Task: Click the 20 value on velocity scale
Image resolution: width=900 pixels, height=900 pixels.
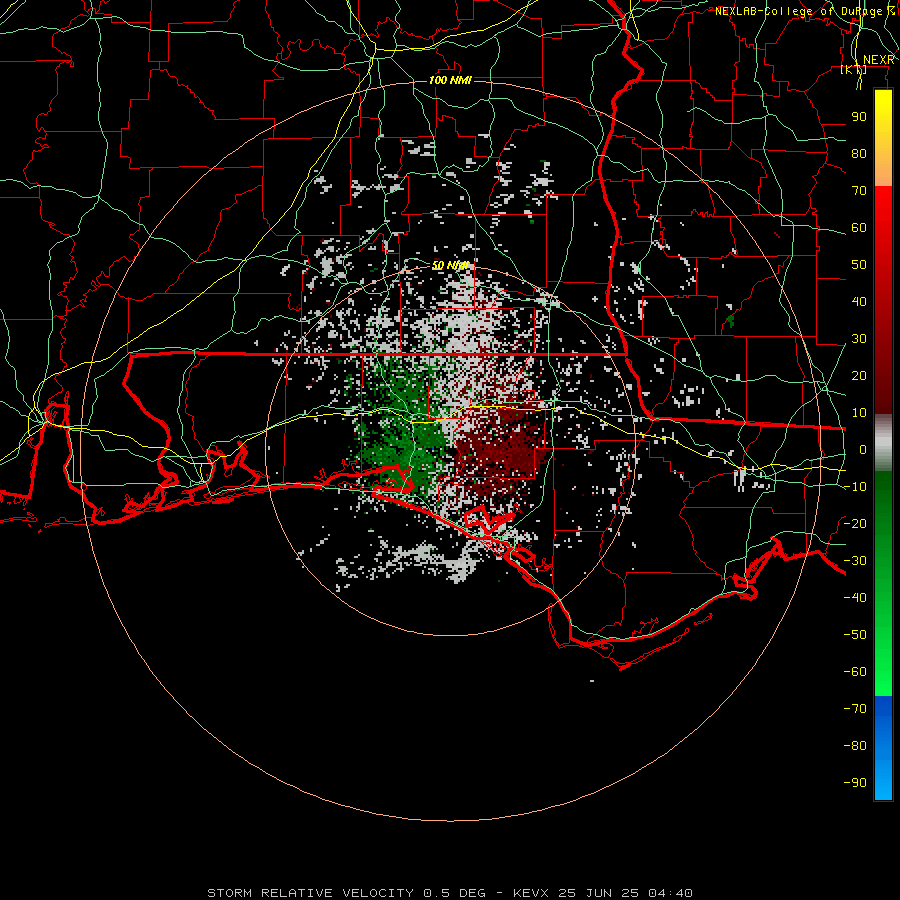Action: 859,375
